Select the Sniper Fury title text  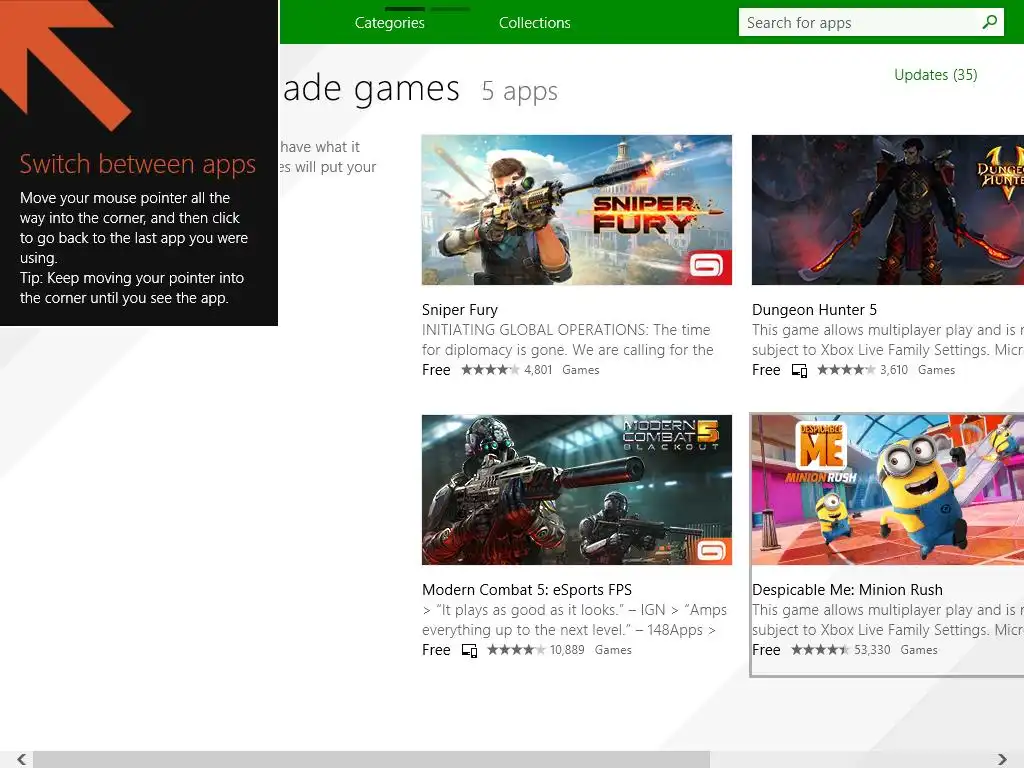pos(460,310)
